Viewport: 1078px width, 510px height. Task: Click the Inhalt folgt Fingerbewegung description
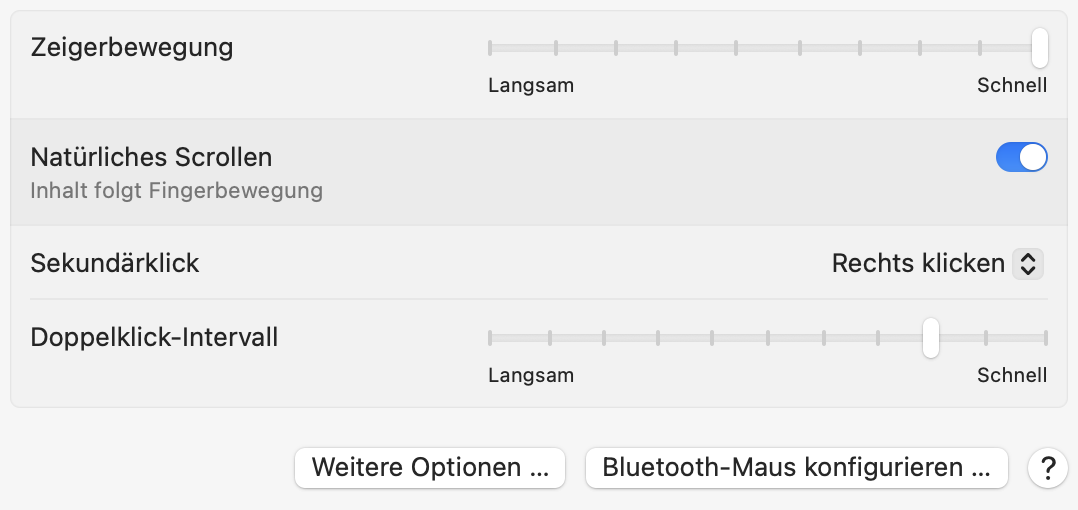pyautogui.click(x=176, y=190)
